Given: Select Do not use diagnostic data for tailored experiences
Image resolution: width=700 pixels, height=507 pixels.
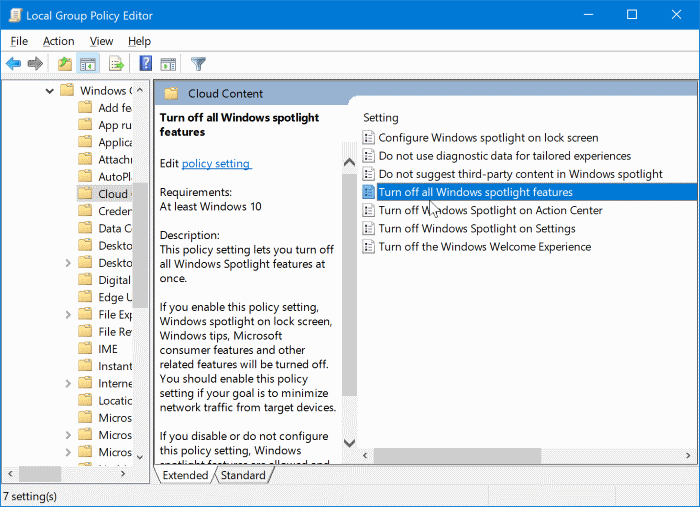Looking at the screenshot, I should [x=504, y=156].
